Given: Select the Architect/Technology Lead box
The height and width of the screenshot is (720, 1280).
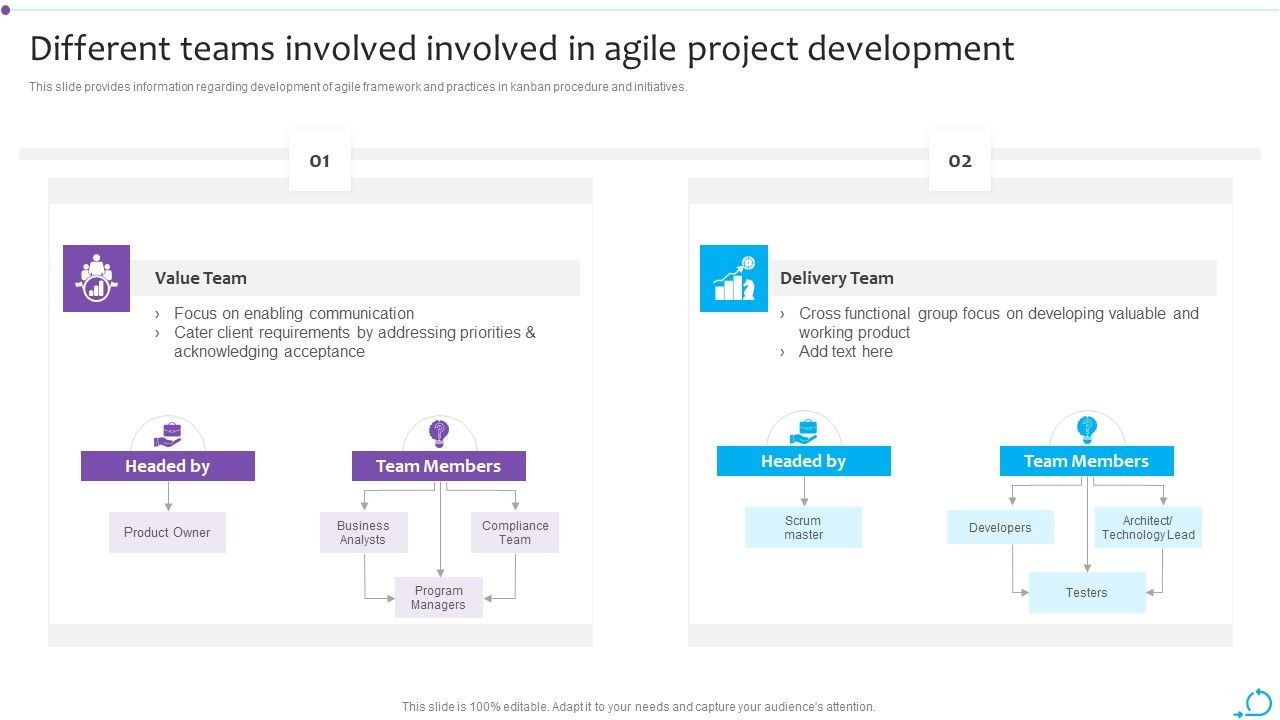Looking at the screenshot, I should [x=1149, y=527].
